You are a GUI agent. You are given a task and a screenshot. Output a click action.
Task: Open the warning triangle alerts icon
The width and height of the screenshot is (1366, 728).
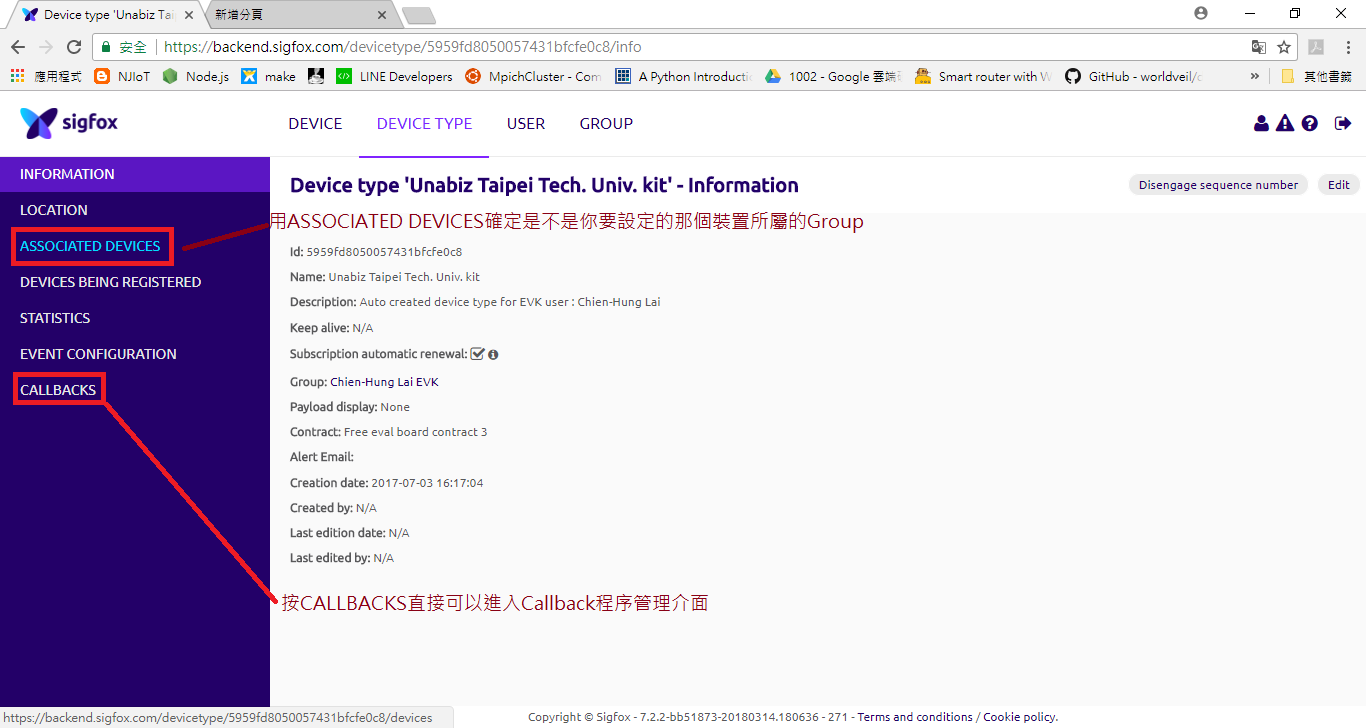1285,124
